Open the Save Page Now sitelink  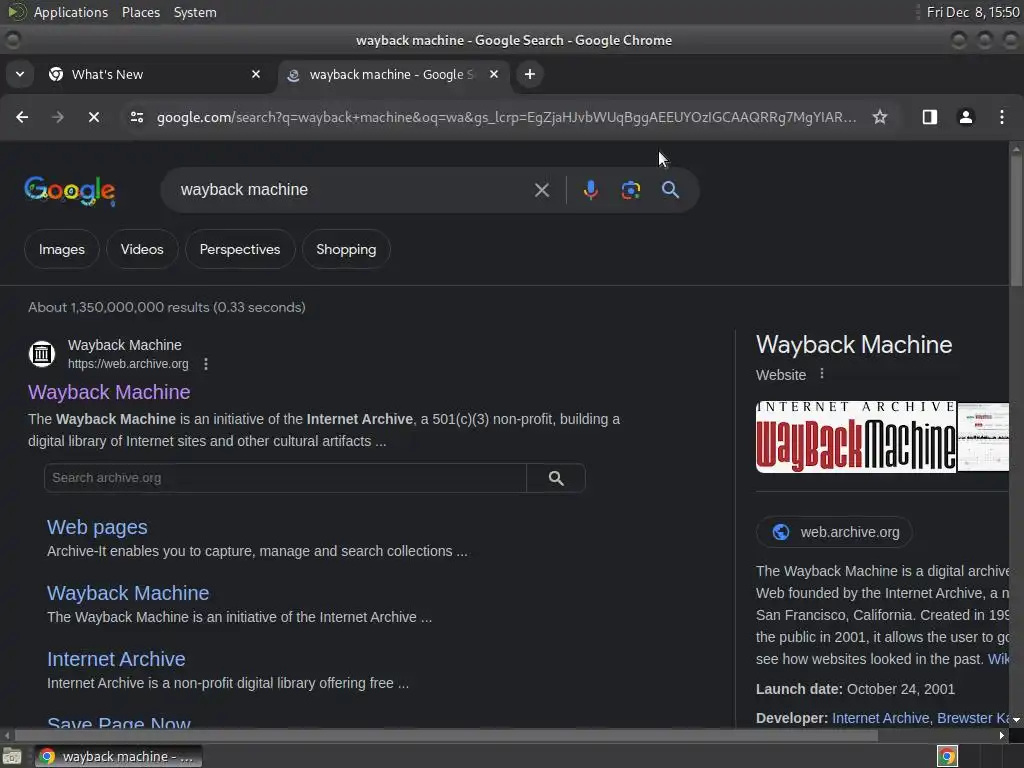coord(119,722)
